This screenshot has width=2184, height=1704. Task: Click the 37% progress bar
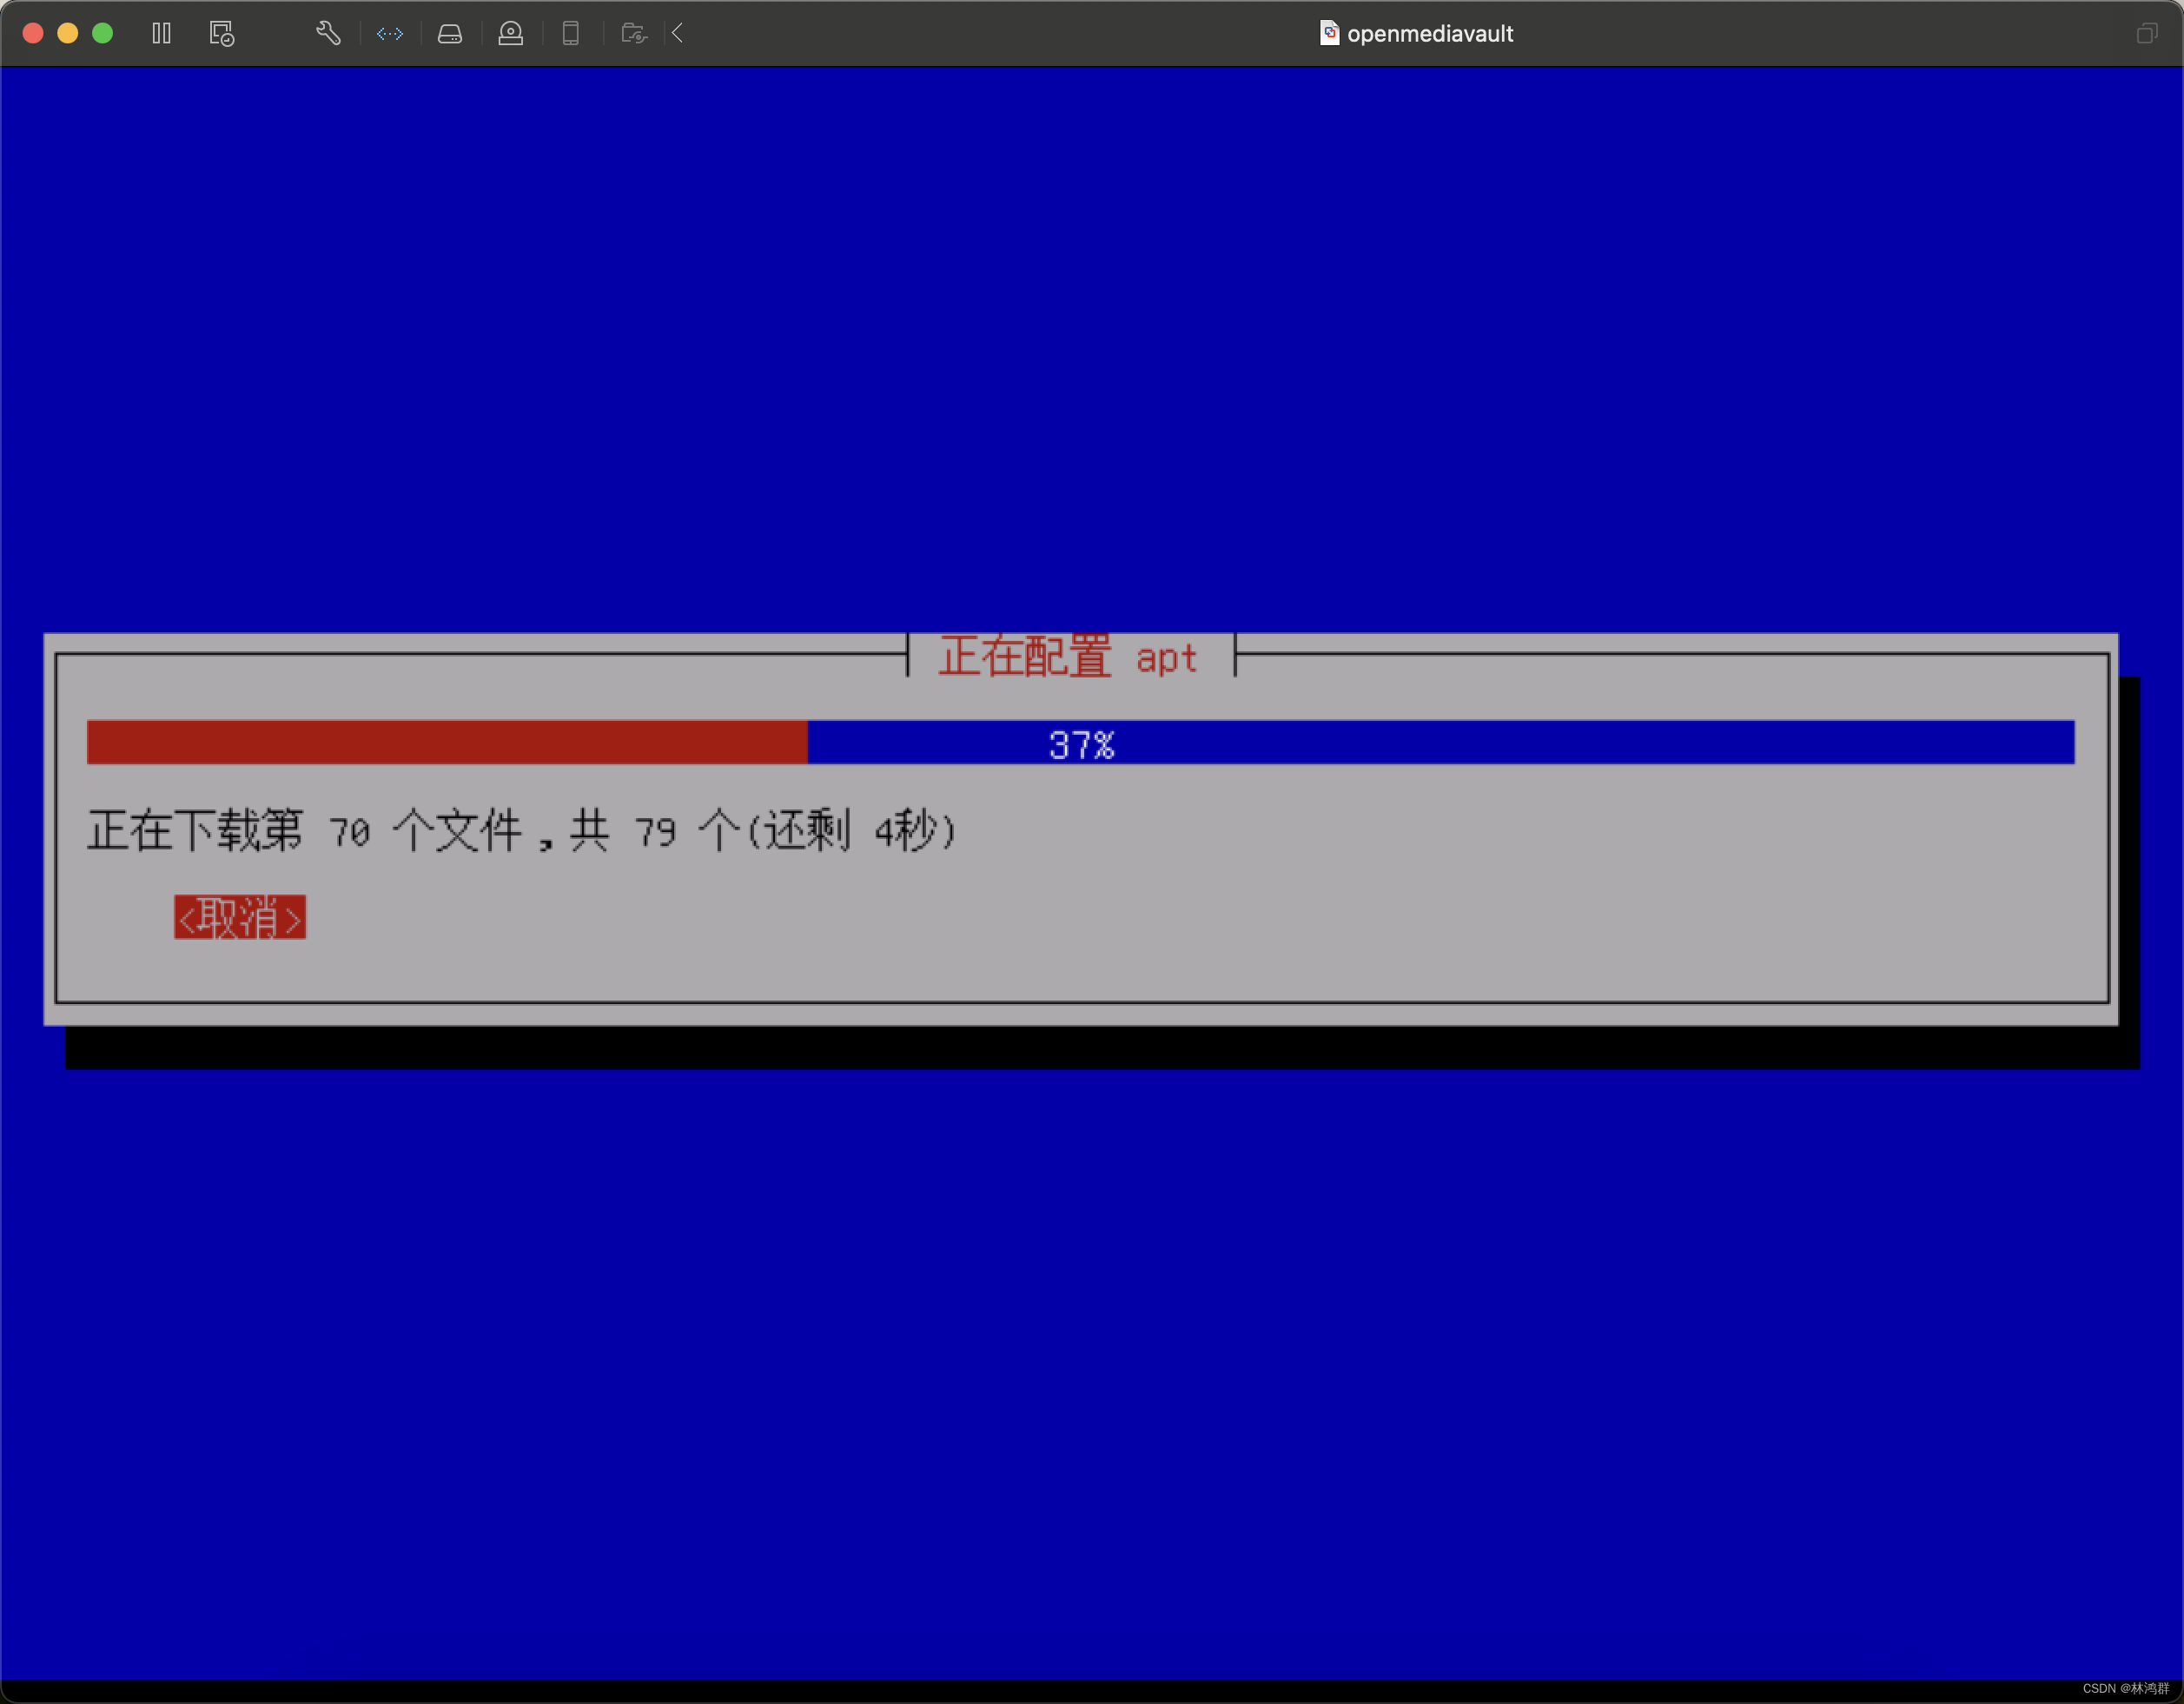click(x=1081, y=743)
